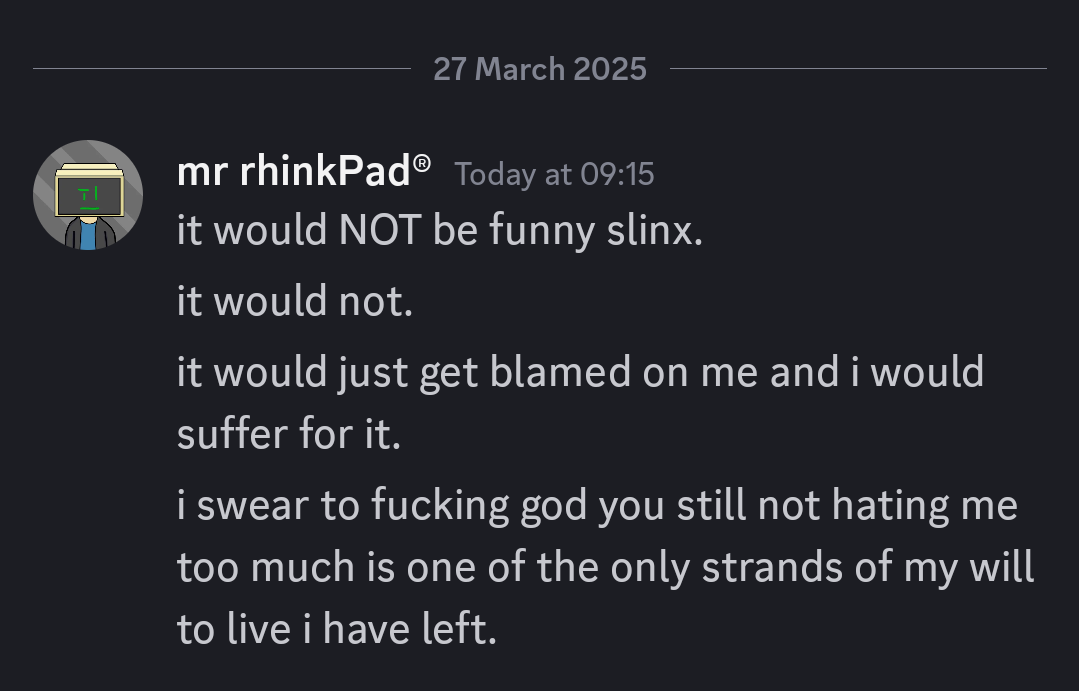
Task: Click the divider line left of the date
Action: coord(222,69)
